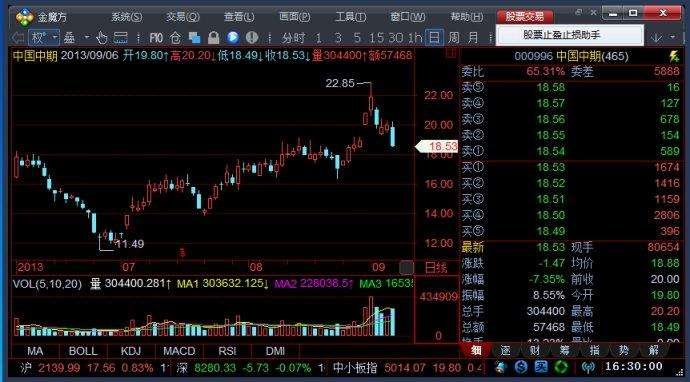The height and width of the screenshot is (382, 690).
Task: Select the 月 monthly period
Action: click(473, 38)
